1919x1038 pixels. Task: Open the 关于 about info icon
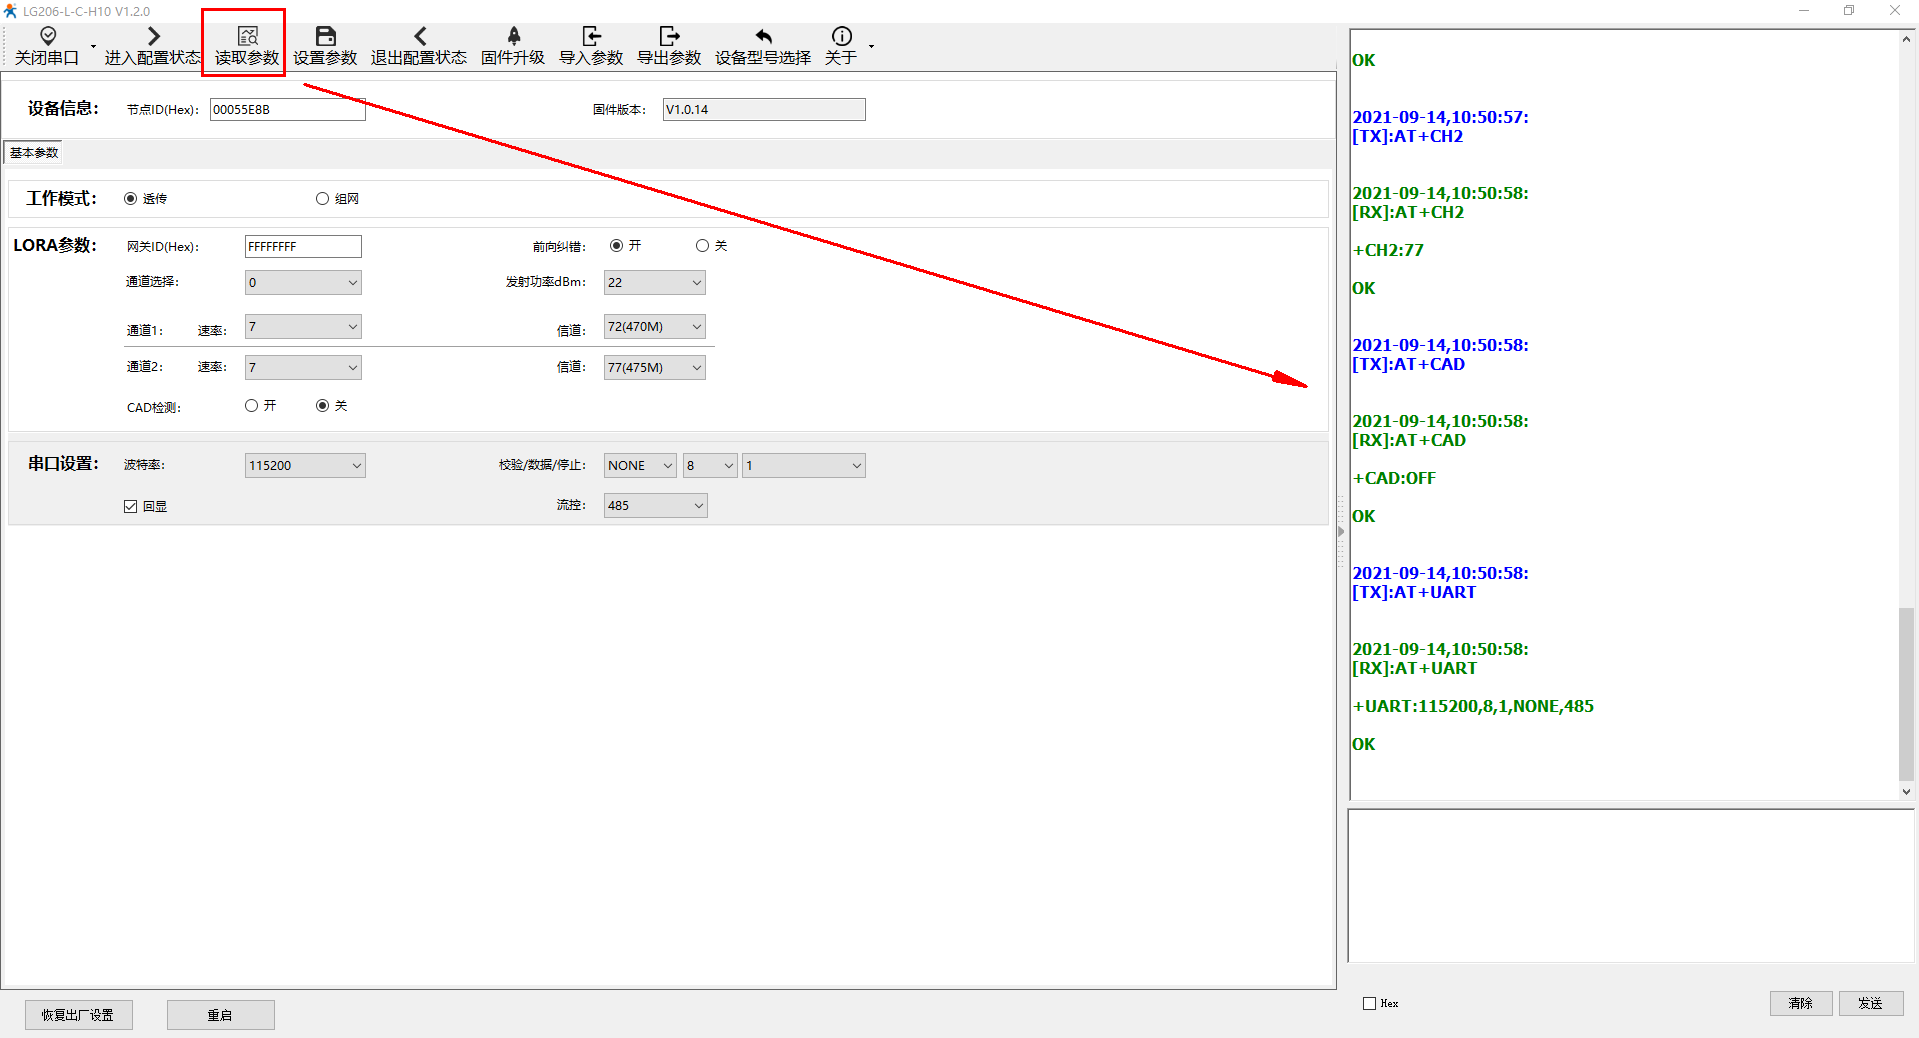coord(841,37)
